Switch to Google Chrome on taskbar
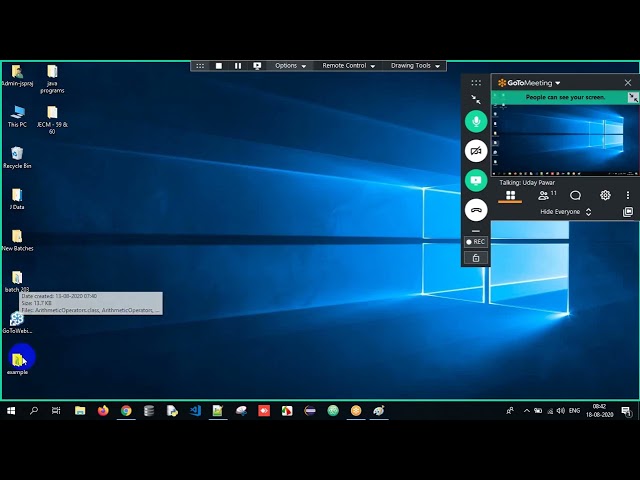640x480 pixels. [x=126, y=411]
